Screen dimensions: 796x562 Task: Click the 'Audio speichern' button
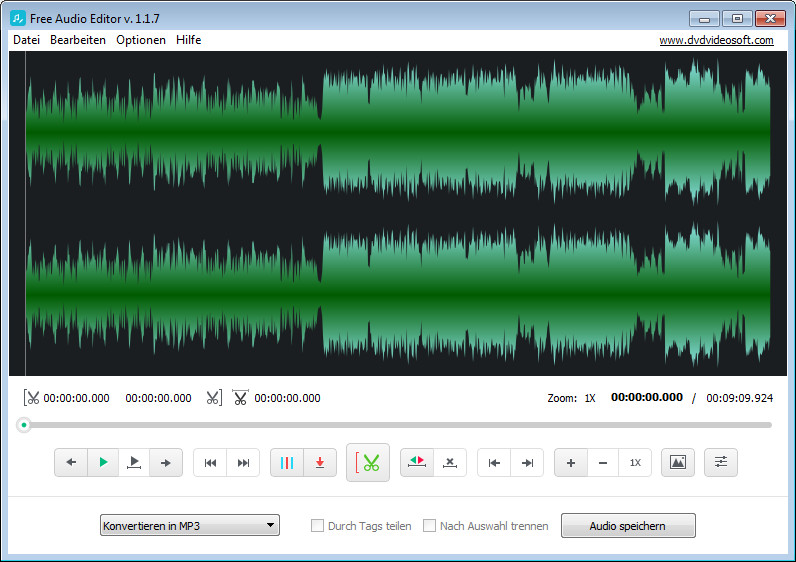(627, 526)
